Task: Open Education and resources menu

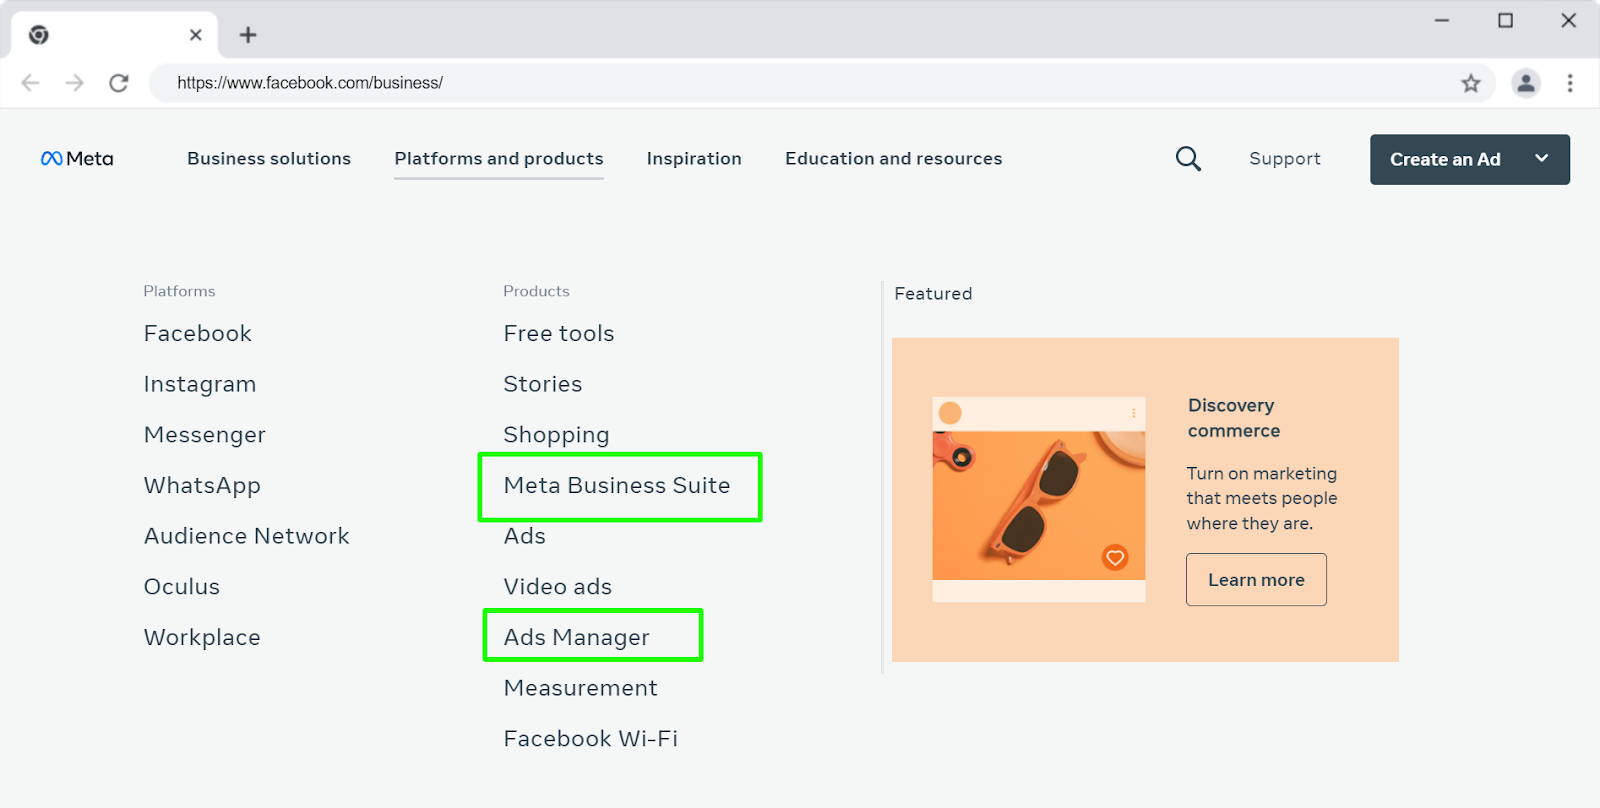Action: tap(893, 159)
